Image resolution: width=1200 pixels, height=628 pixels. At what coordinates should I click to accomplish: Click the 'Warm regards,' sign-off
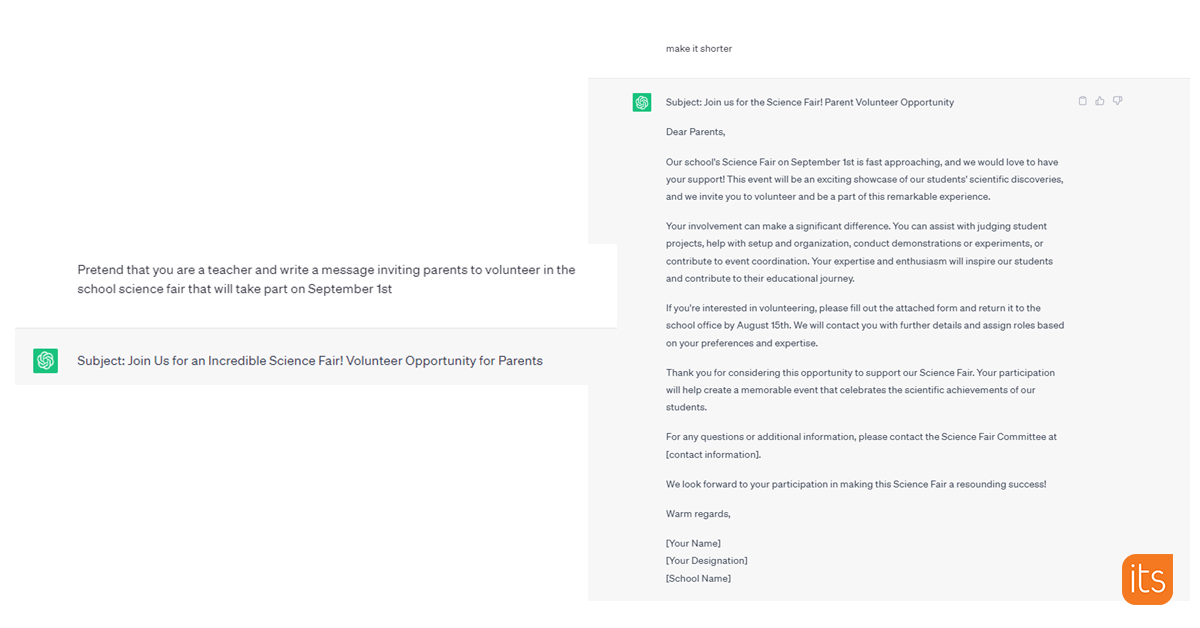pyautogui.click(x=698, y=514)
